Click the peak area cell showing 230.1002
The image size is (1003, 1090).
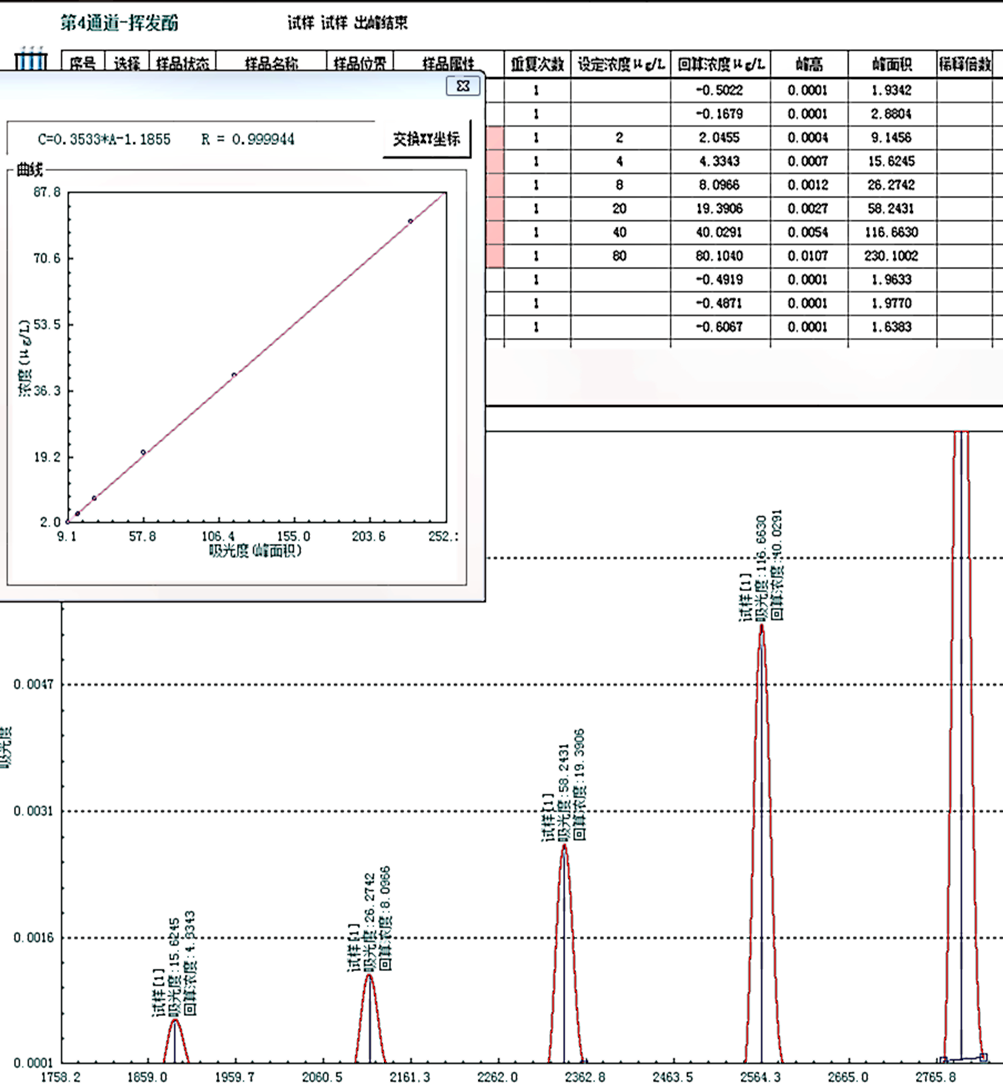click(891, 256)
